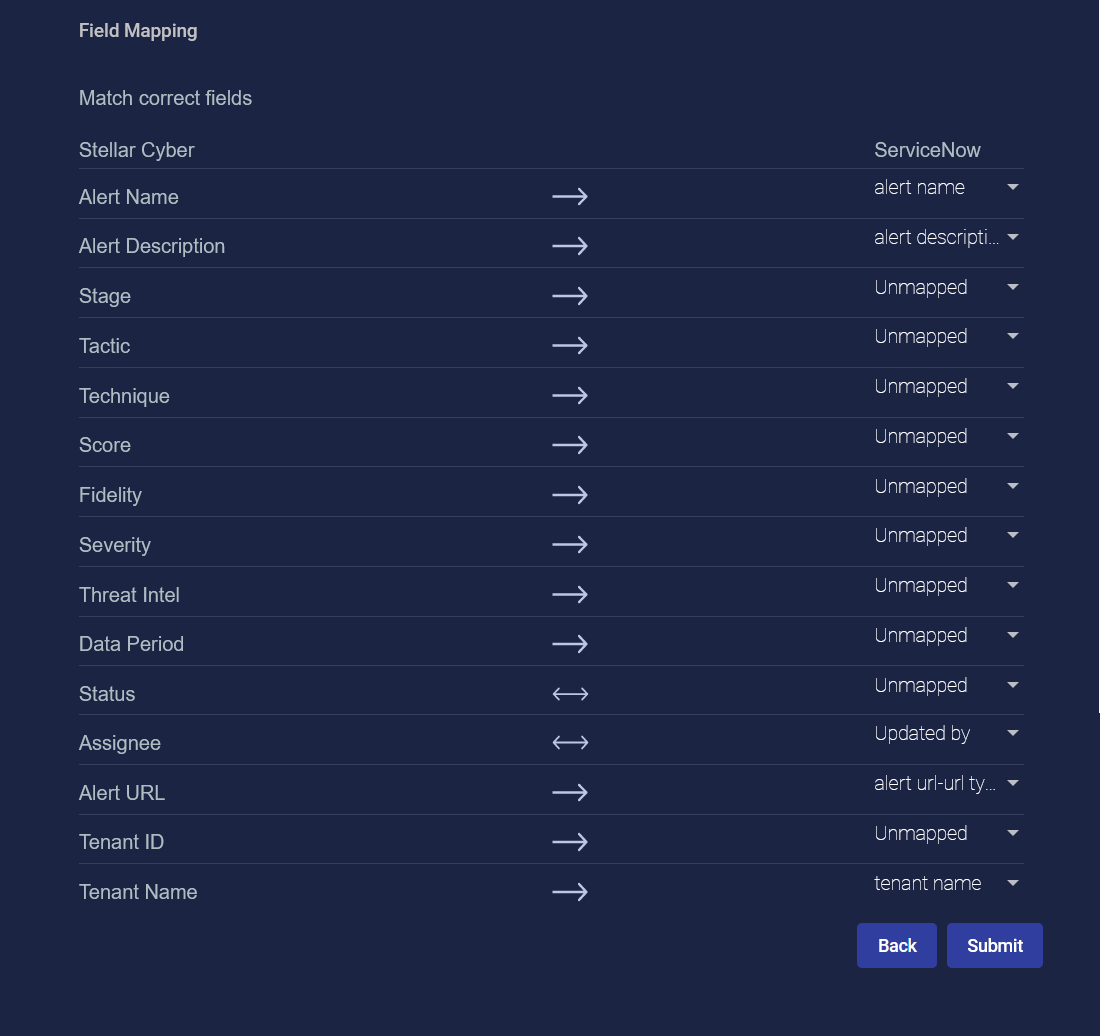Expand the Alert URL mapping dropdown
1100x1036 pixels.
(x=946, y=784)
